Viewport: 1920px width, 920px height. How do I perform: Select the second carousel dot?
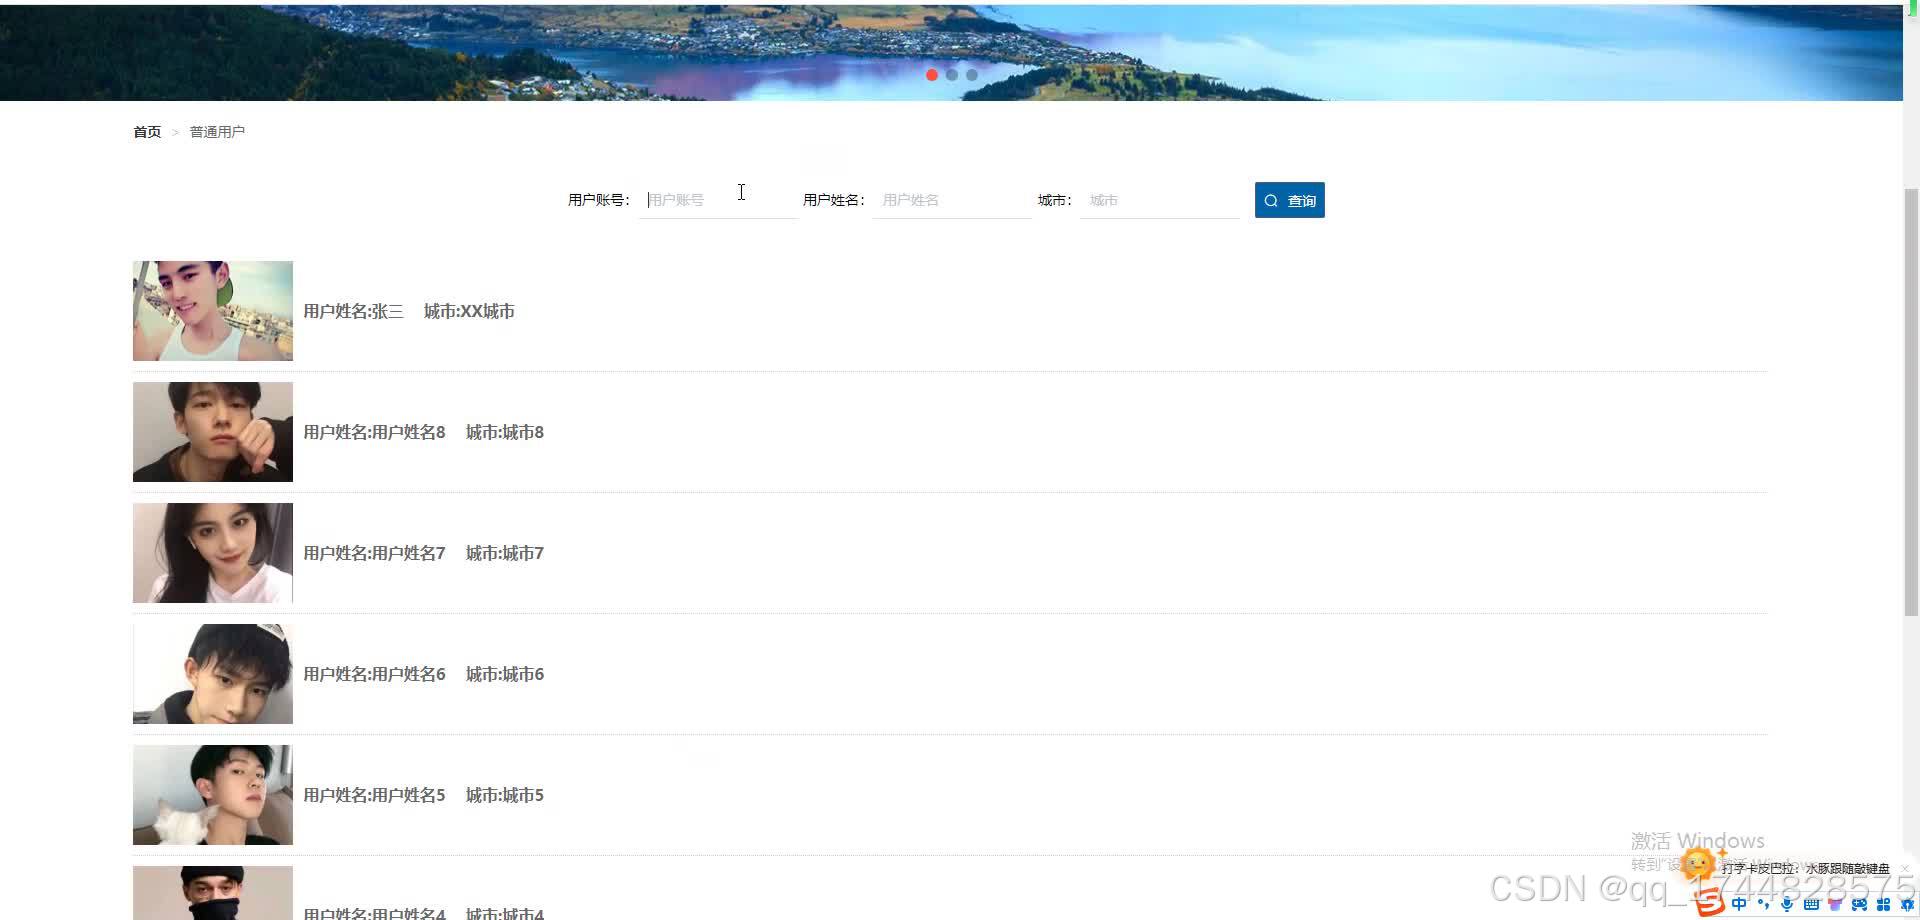[952, 75]
